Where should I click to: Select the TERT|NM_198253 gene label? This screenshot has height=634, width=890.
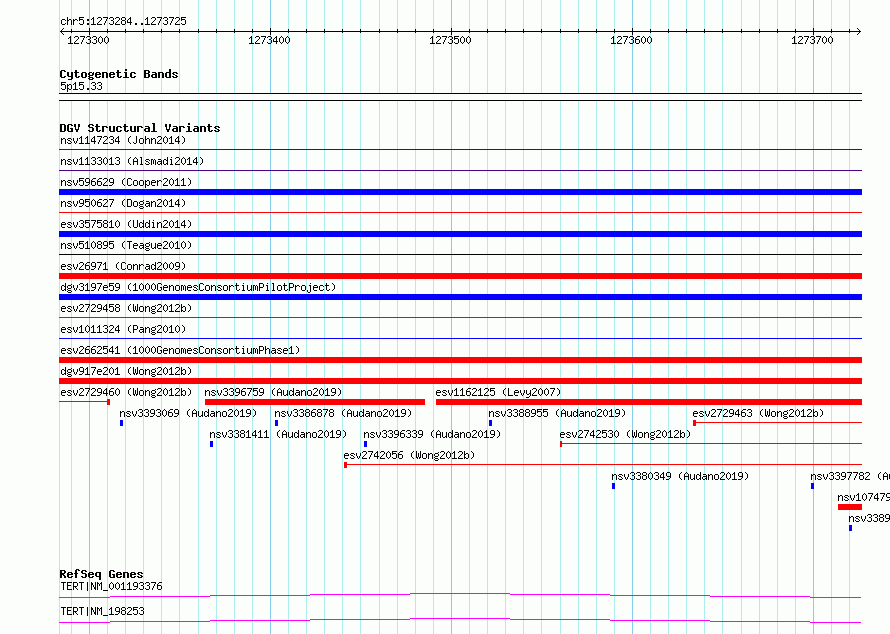(x=102, y=611)
